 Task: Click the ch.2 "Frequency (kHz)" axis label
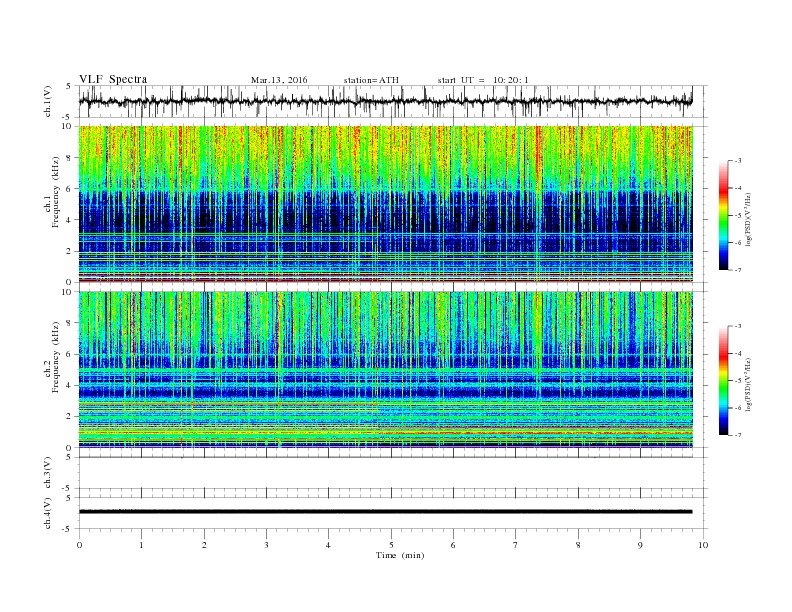(x=56, y=357)
